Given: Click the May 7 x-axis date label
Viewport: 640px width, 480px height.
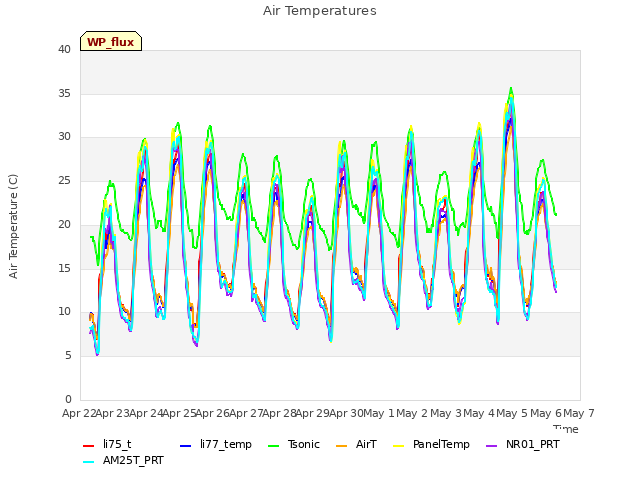Looking at the screenshot, I should coord(579,413).
